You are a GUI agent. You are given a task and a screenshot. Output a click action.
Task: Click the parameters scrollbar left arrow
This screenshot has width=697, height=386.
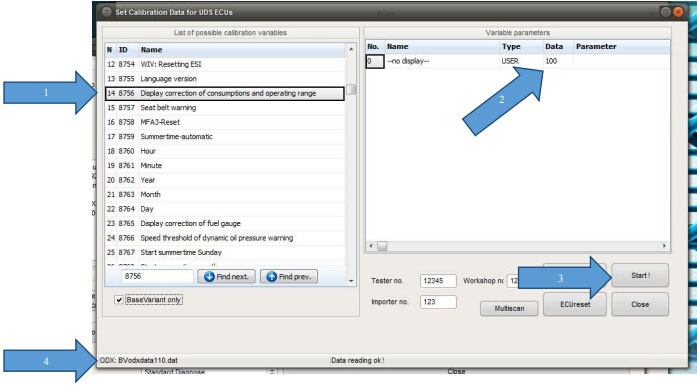[x=371, y=245]
